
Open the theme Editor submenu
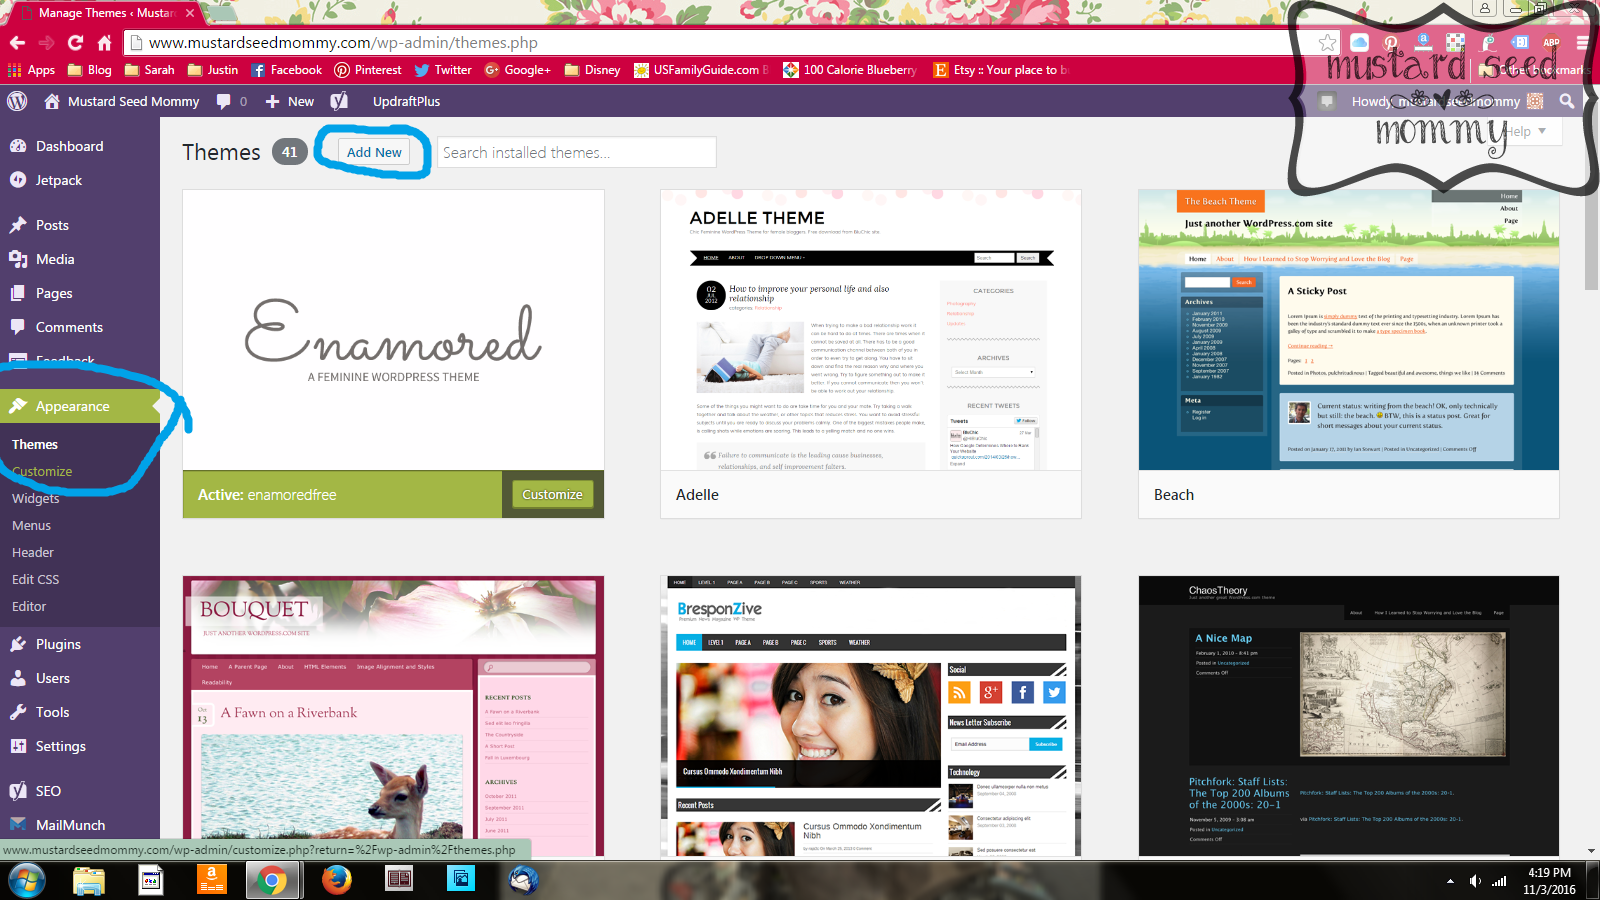click(29, 606)
